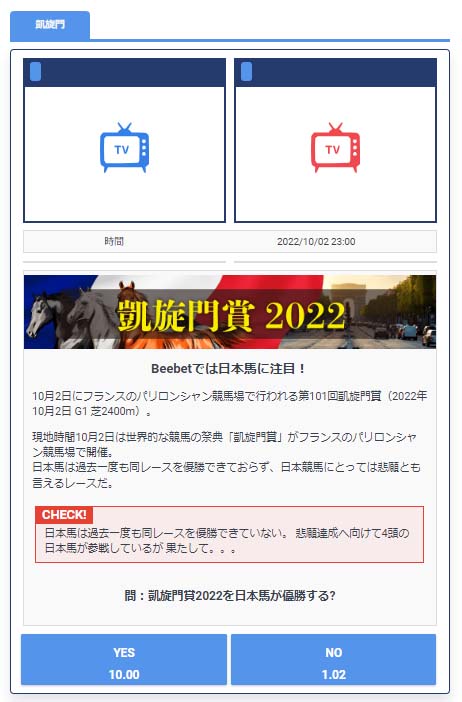This screenshot has height=702, width=462.
Task: Click the left panel dark blue header
Action: [x=124, y=73]
